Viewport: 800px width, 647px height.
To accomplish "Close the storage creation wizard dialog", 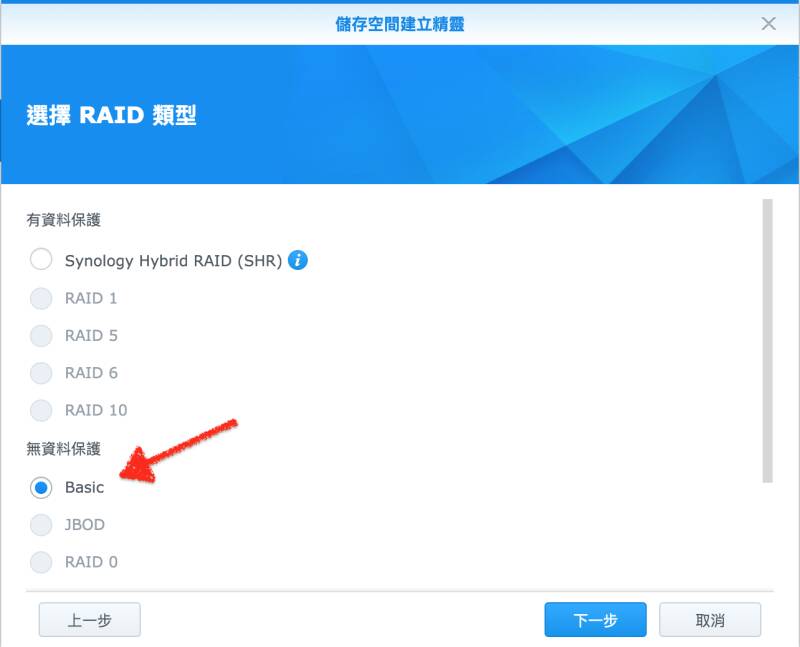I will pos(768,23).
